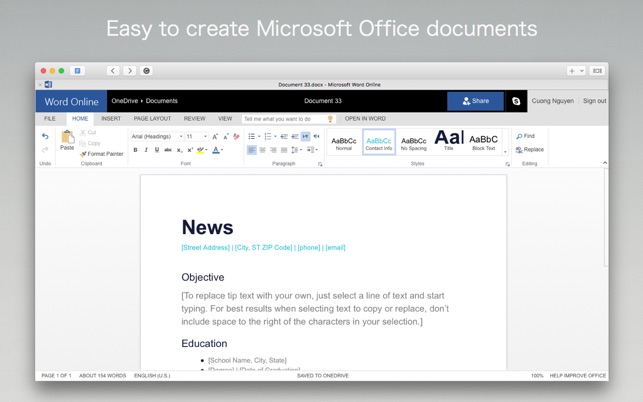This screenshot has width=643, height=402.
Task: Undo the last action
Action: click(x=45, y=136)
